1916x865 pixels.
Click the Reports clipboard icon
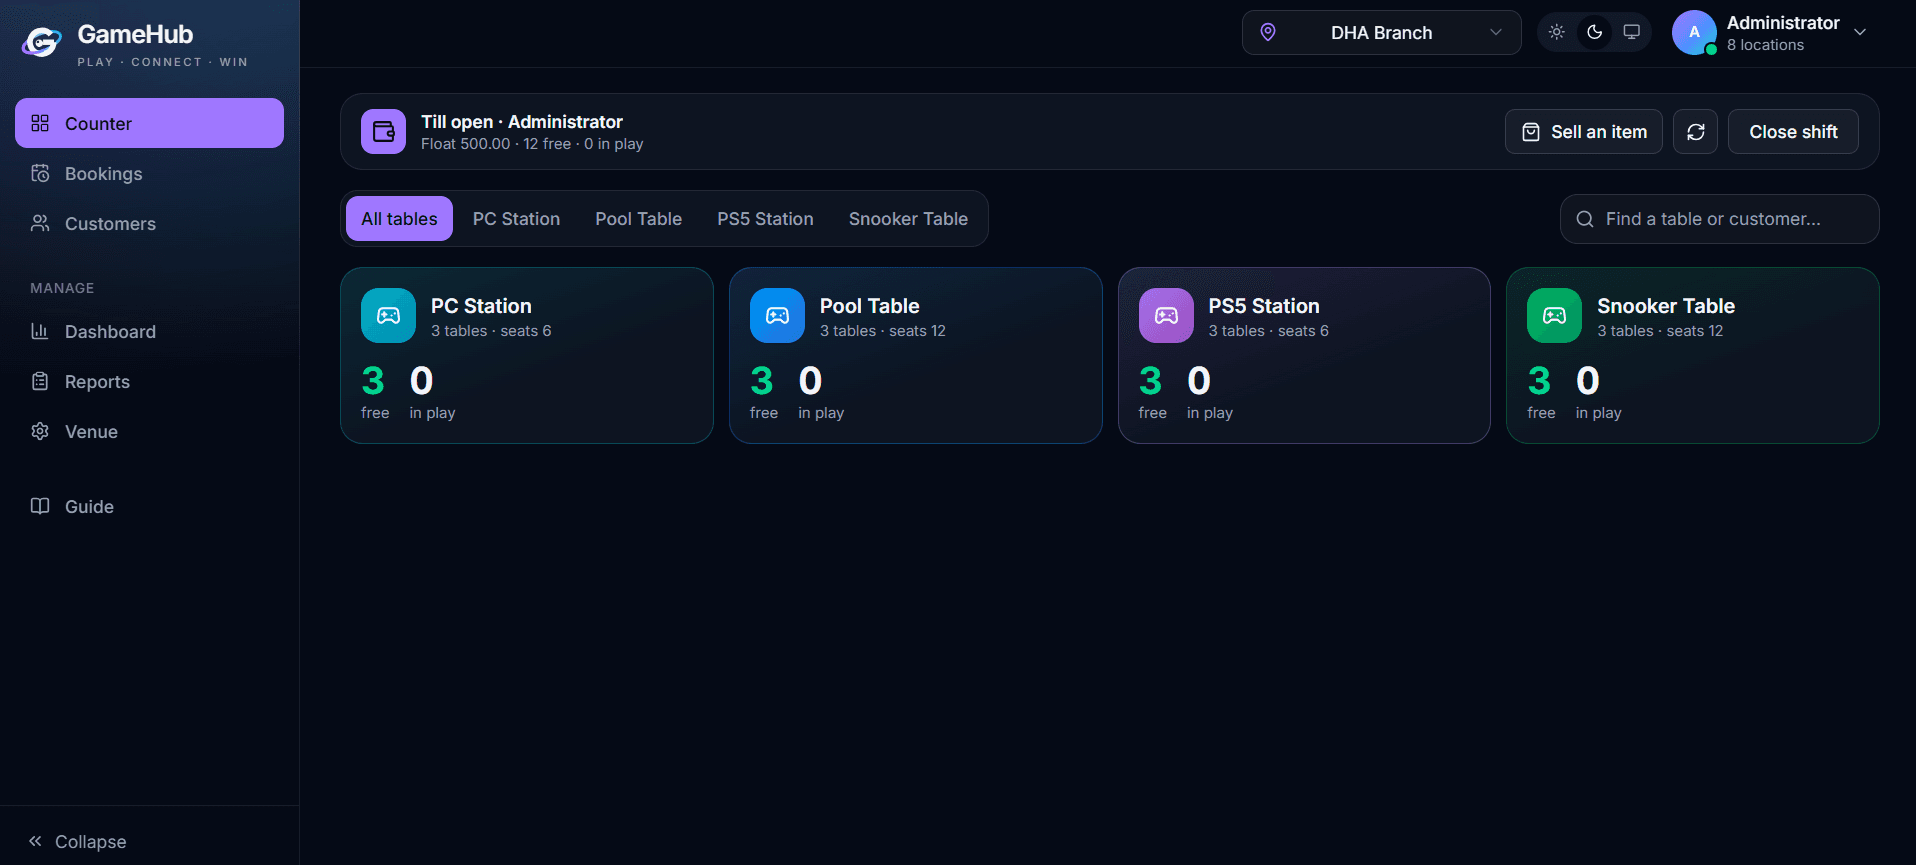(40, 381)
